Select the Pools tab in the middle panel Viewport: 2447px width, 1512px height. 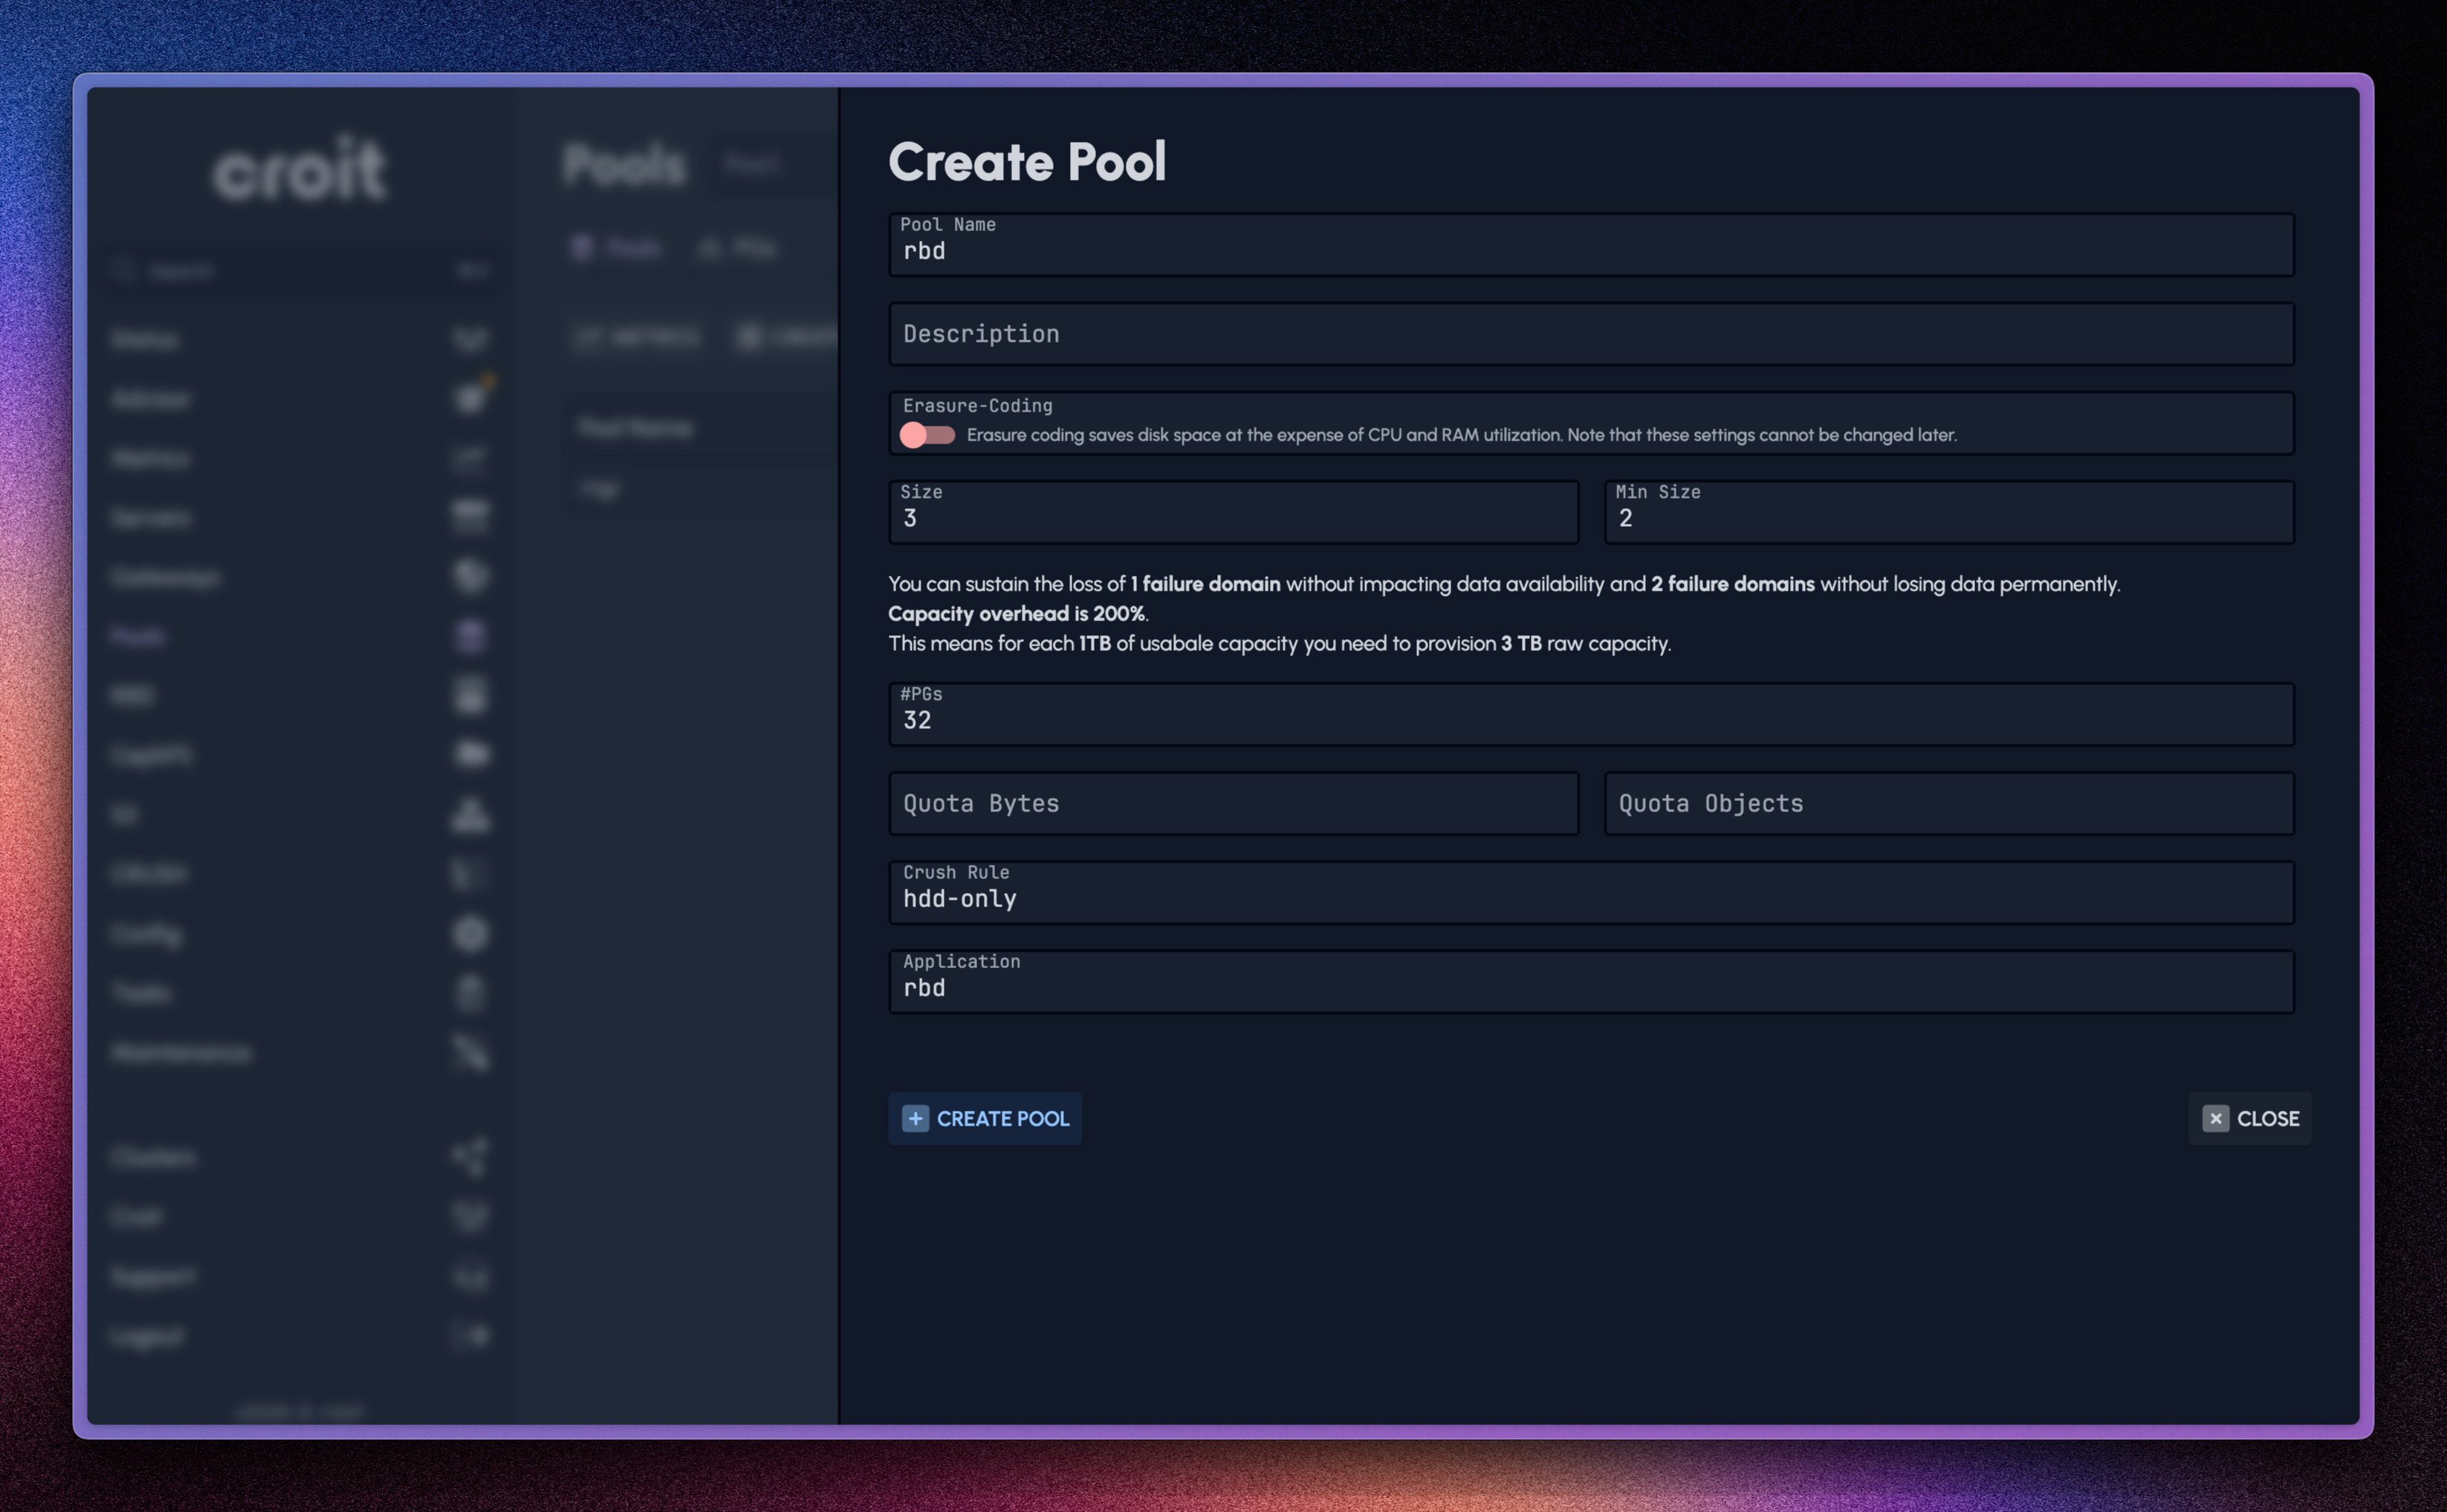click(620, 248)
